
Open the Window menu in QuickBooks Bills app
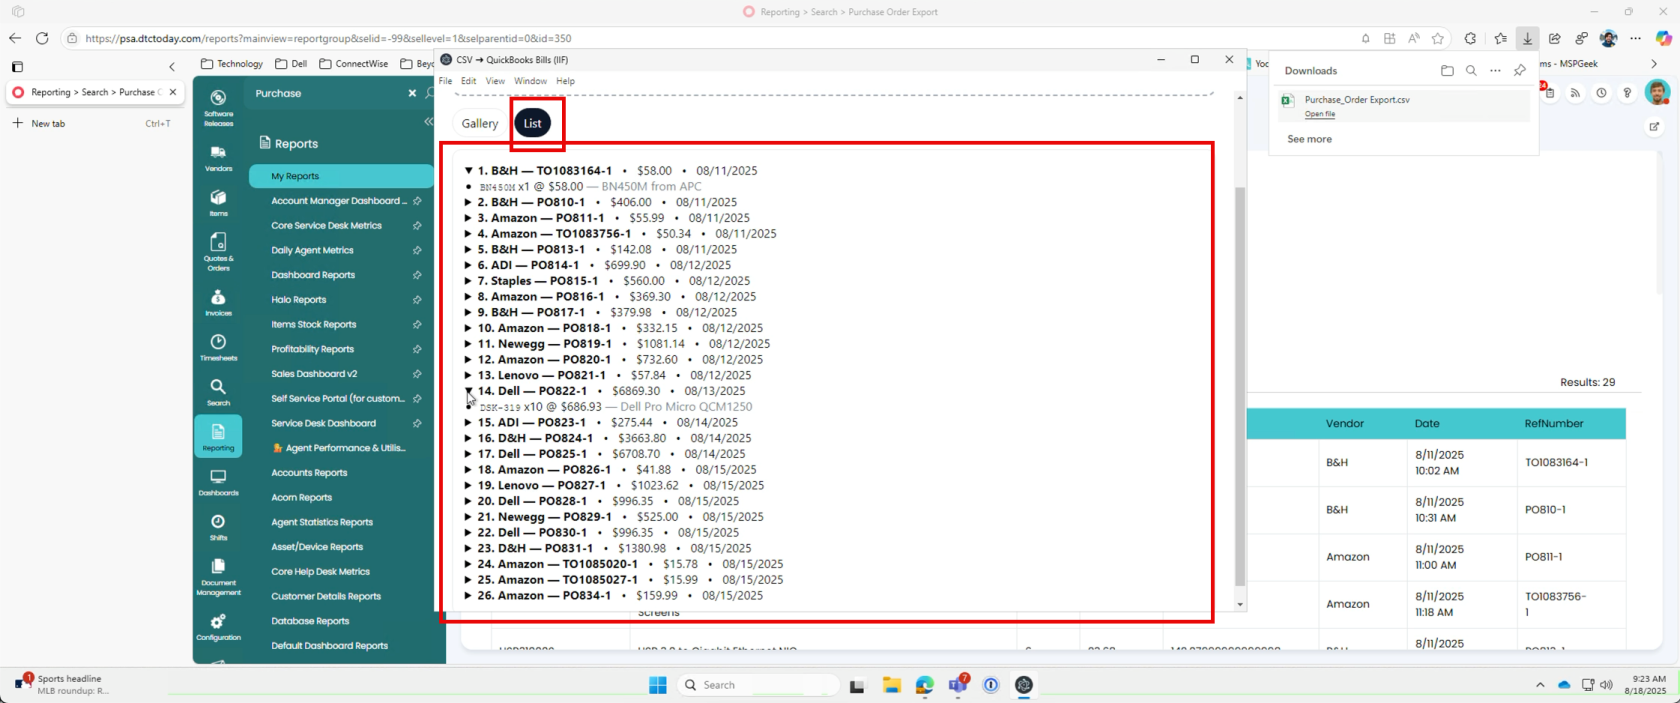[530, 81]
